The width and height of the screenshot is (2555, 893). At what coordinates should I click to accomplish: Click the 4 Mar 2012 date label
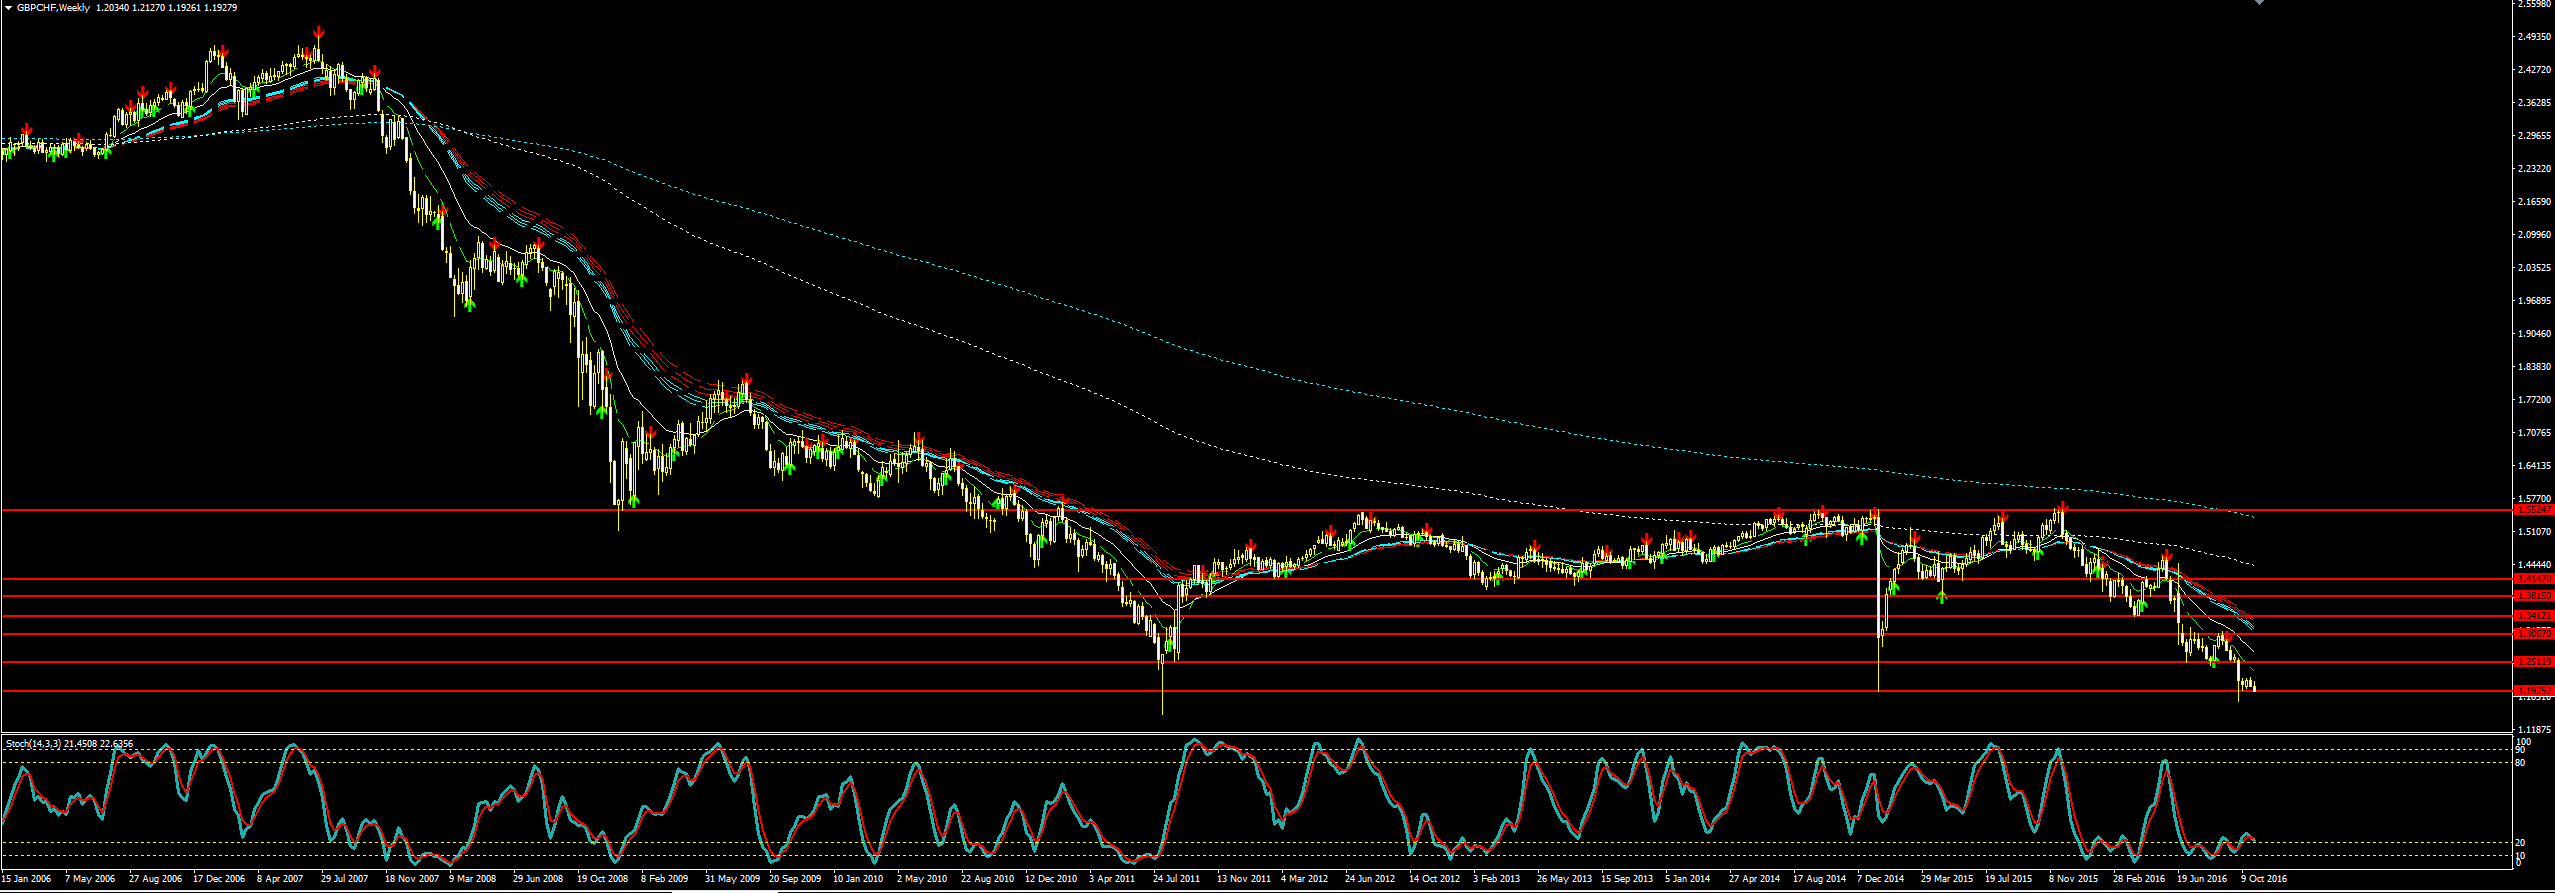[1305, 879]
